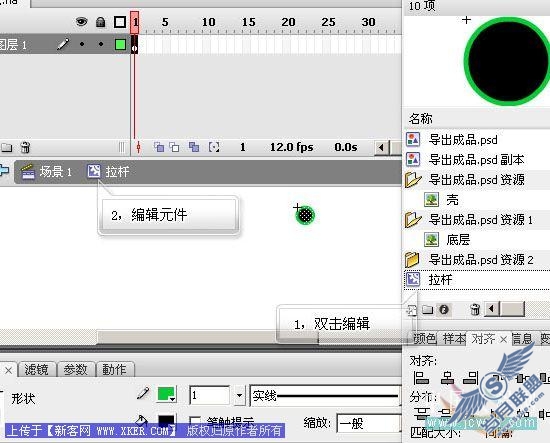Enable onion skin outlines
The width and height of the screenshot is (550, 443).
point(174,147)
